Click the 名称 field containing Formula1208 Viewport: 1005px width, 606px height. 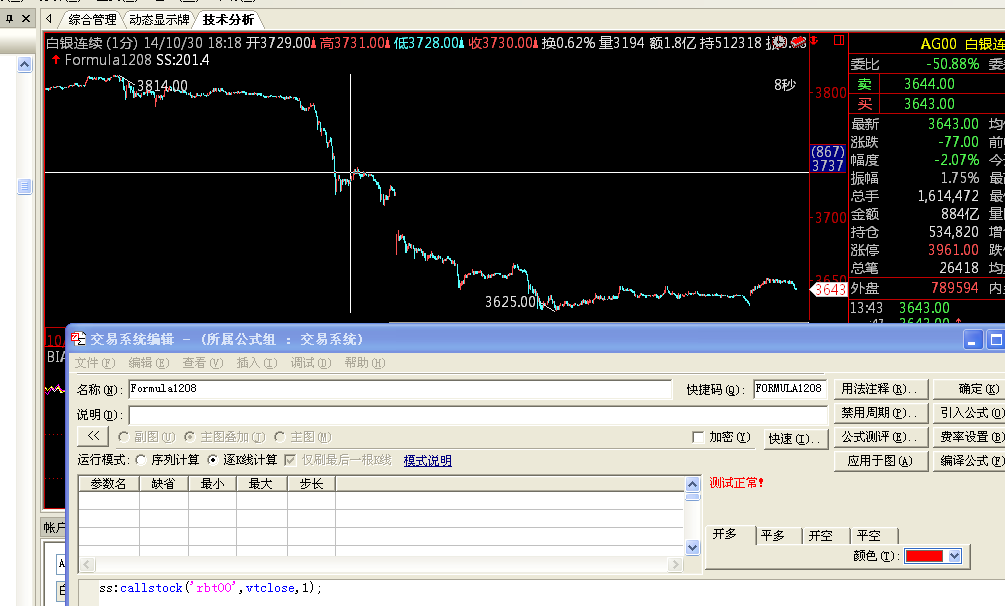400,389
